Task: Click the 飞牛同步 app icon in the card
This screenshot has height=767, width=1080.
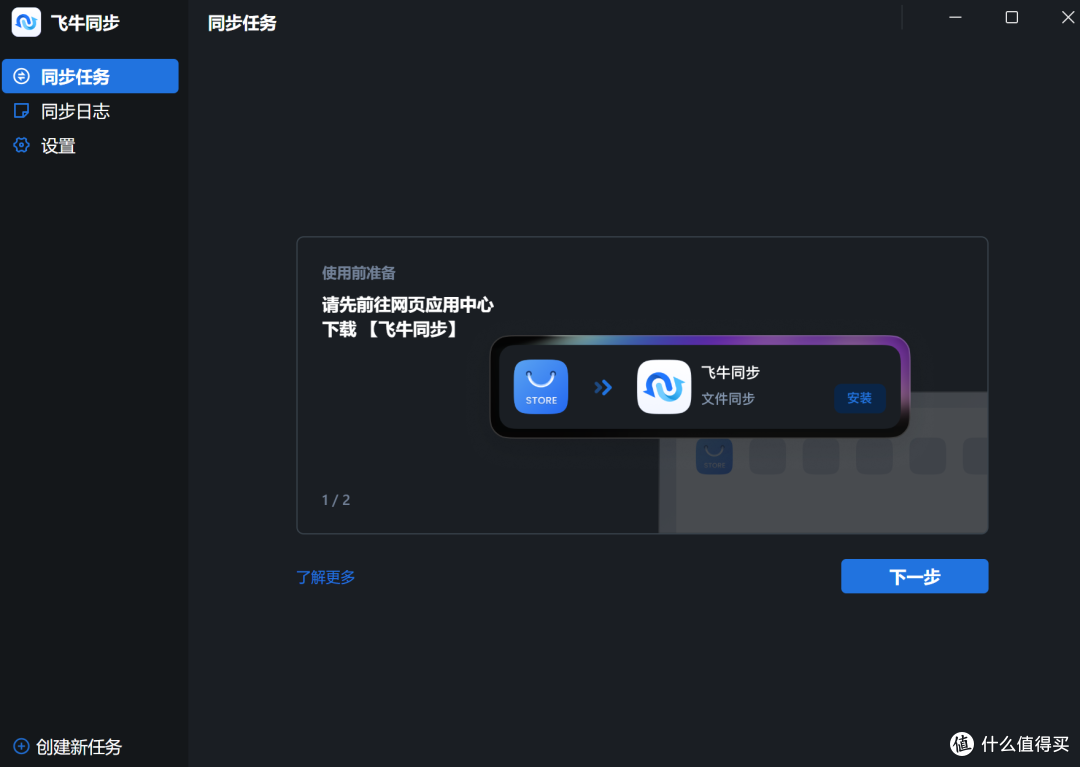Action: click(x=663, y=387)
